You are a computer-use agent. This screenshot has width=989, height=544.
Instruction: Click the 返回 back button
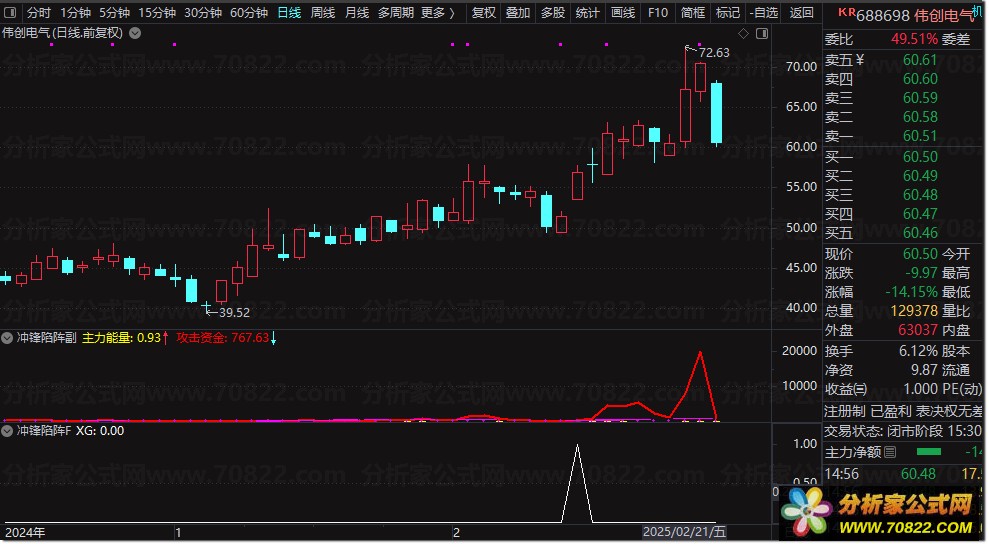pos(801,13)
